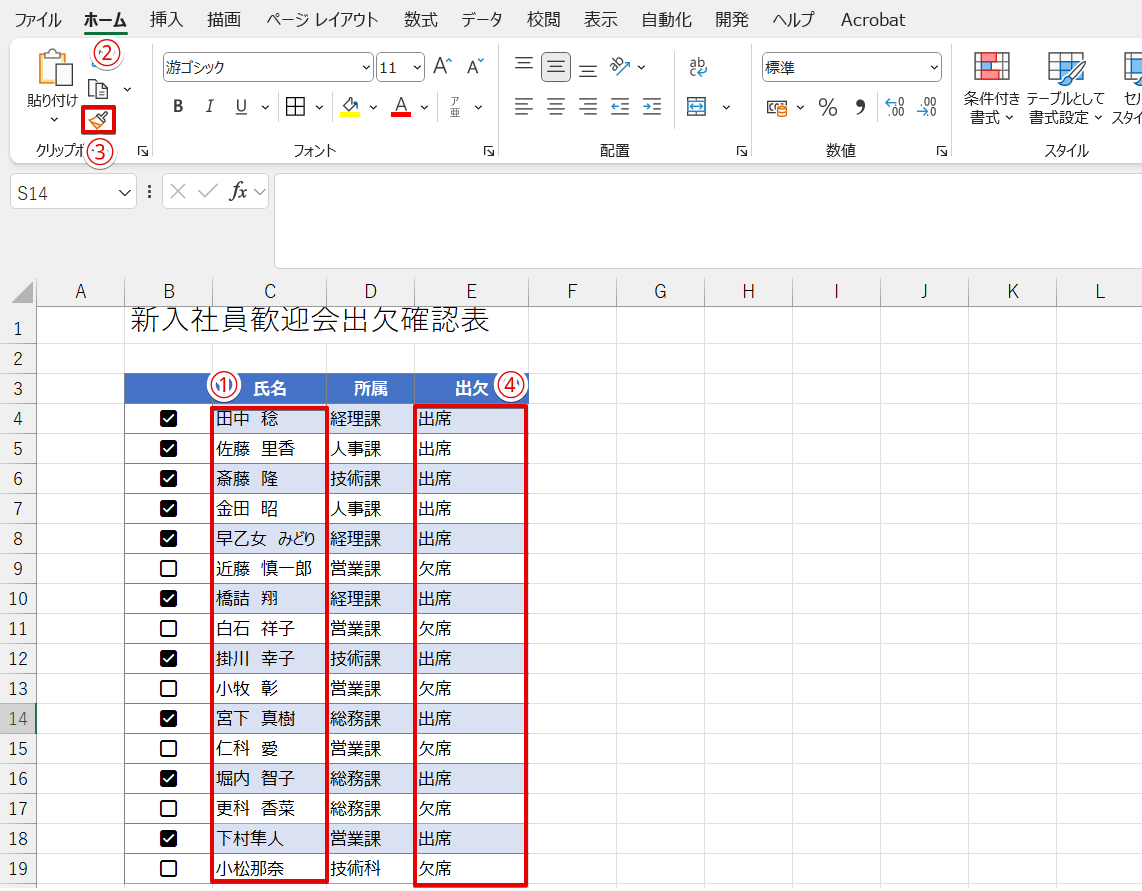Click the borders grid icon
Image resolution: width=1142 pixels, height=891 pixels.
pyautogui.click(x=295, y=107)
